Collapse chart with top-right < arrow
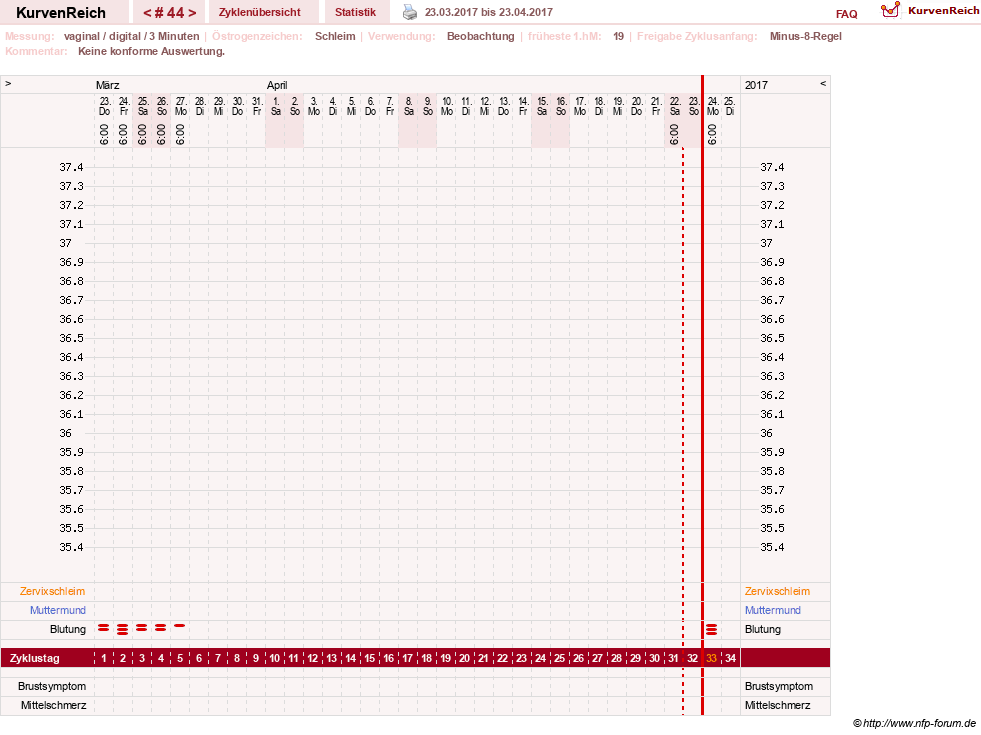This screenshot has width=981, height=735. pyautogui.click(x=823, y=83)
